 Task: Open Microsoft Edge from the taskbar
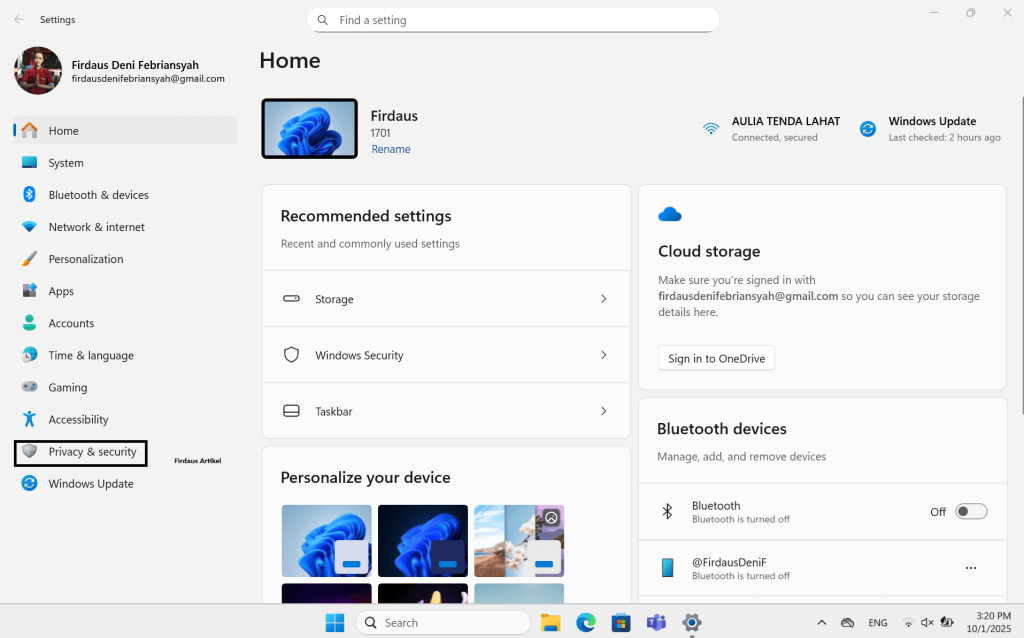pyautogui.click(x=585, y=623)
